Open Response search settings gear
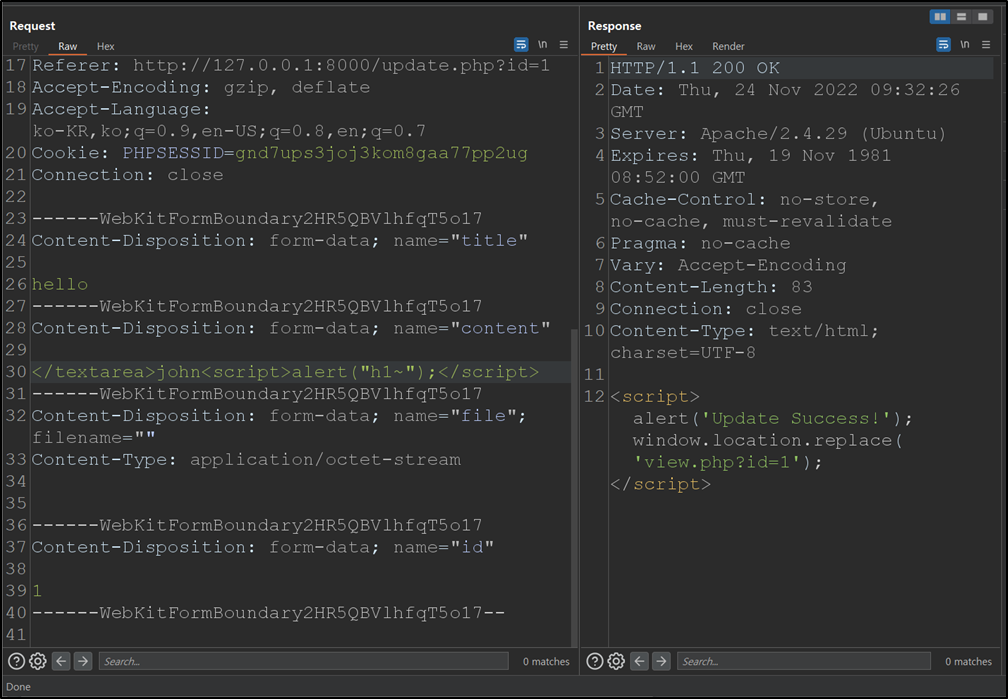1008x699 pixels. coord(616,661)
